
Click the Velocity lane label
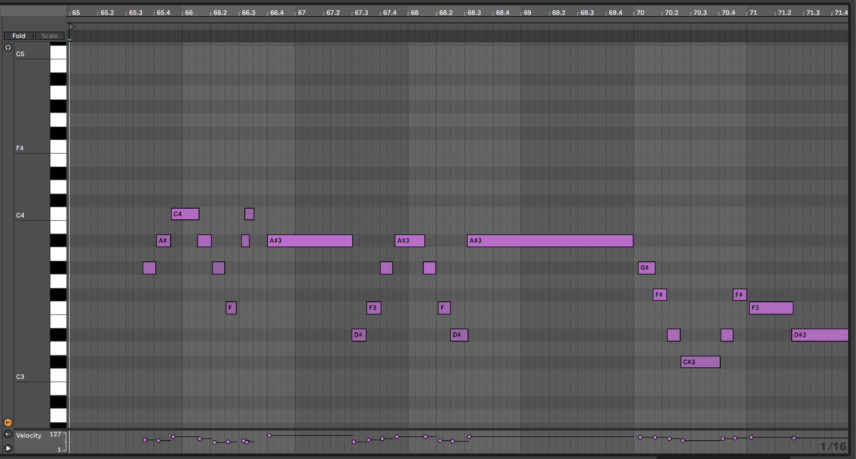(x=28, y=436)
